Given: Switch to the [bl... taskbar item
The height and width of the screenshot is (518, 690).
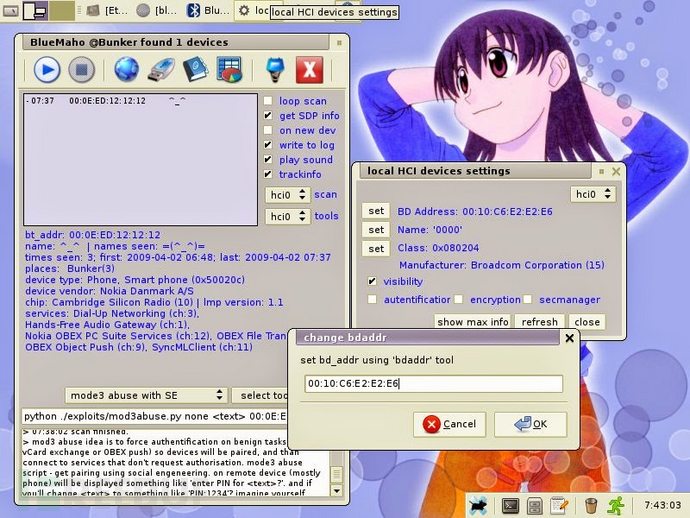Looking at the screenshot, I should (x=157, y=11).
